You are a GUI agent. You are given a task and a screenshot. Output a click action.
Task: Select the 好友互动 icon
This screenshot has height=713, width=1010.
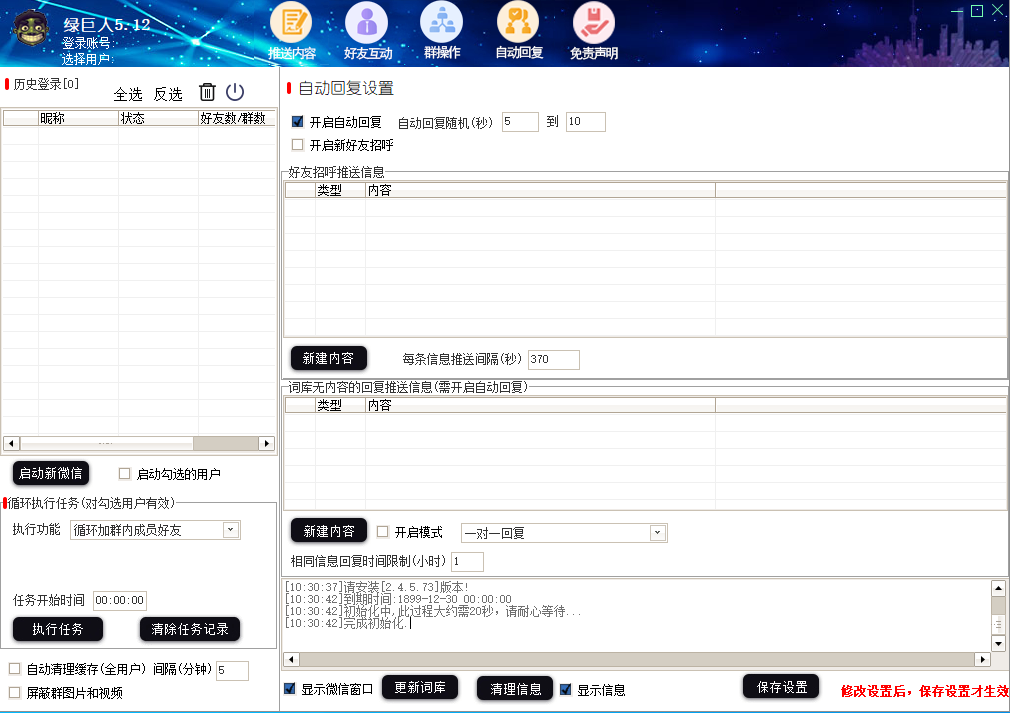coord(366,22)
